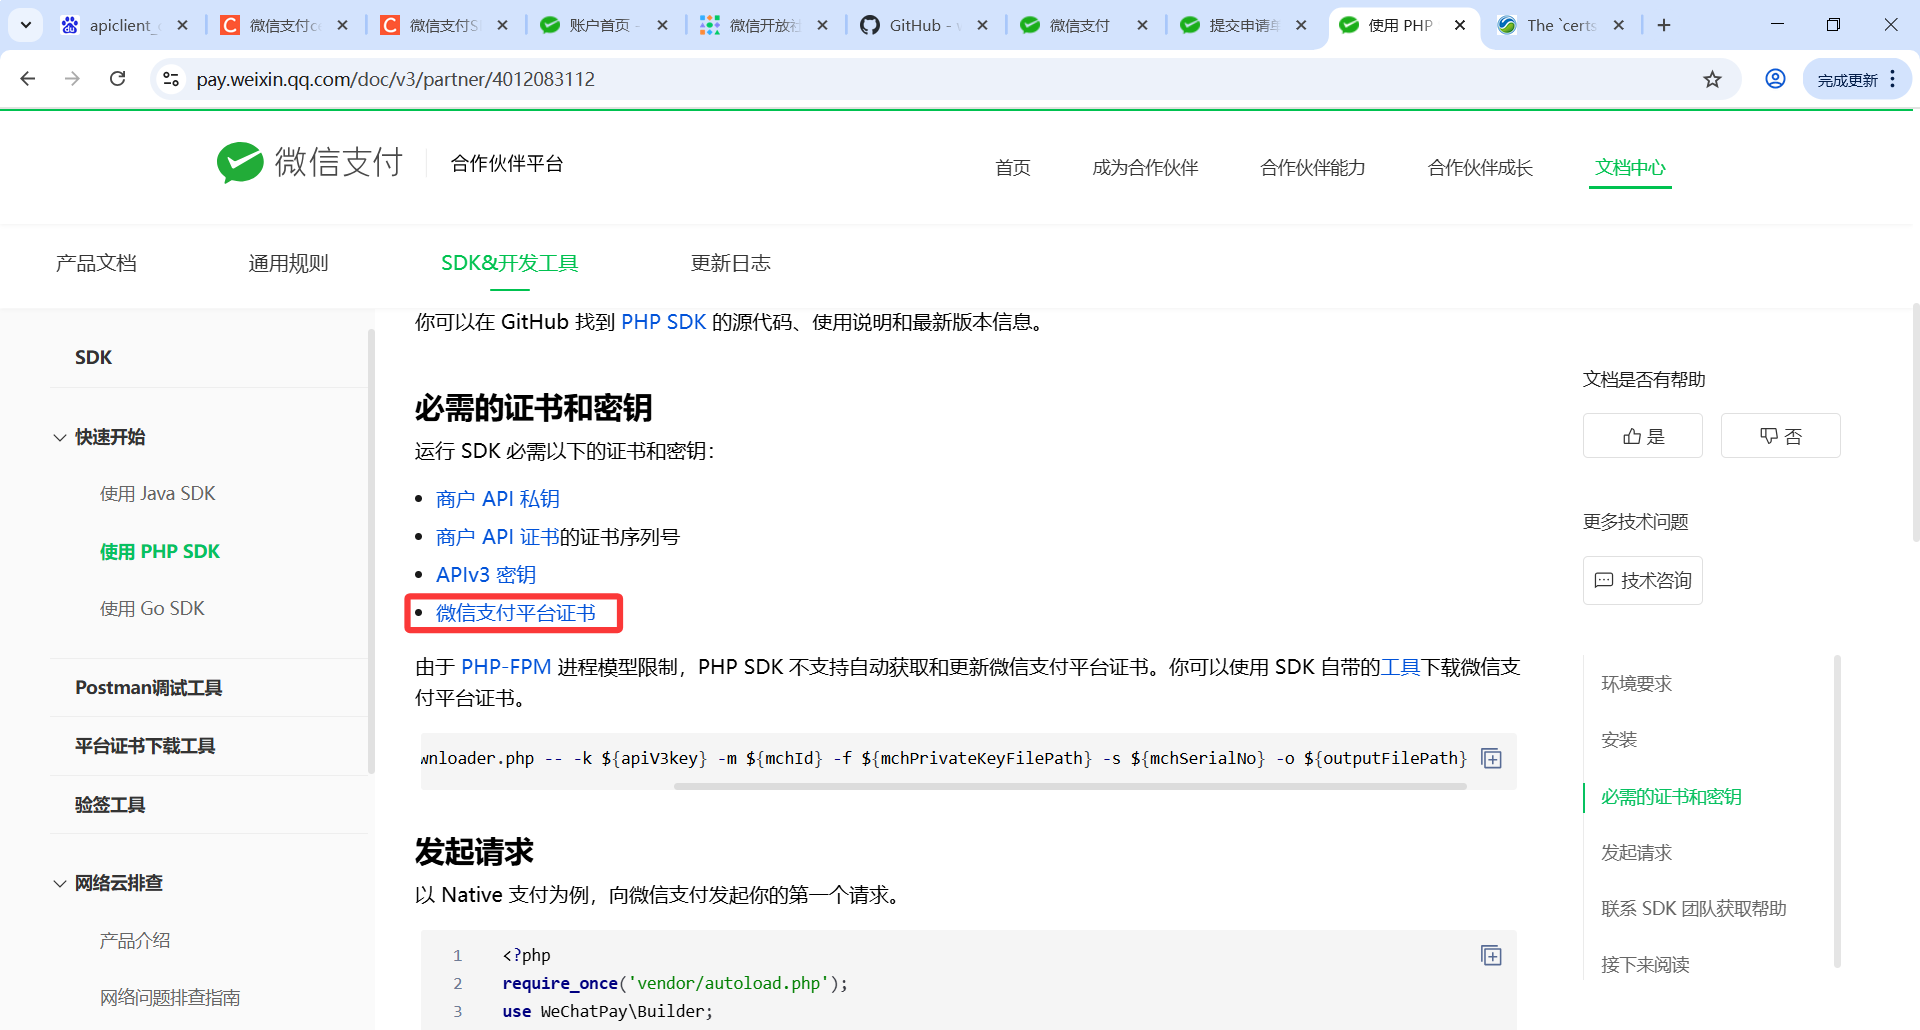Open 产品介绍 in sidebar
The height and width of the screenshot is (1030, 1920).
pyautogui.click(x=134, y=940)
